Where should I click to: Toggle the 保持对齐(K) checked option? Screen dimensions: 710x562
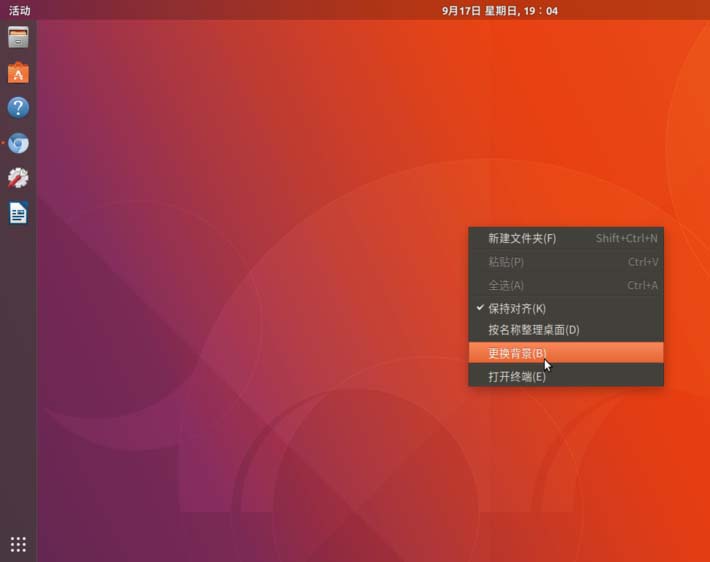(566, 309)
